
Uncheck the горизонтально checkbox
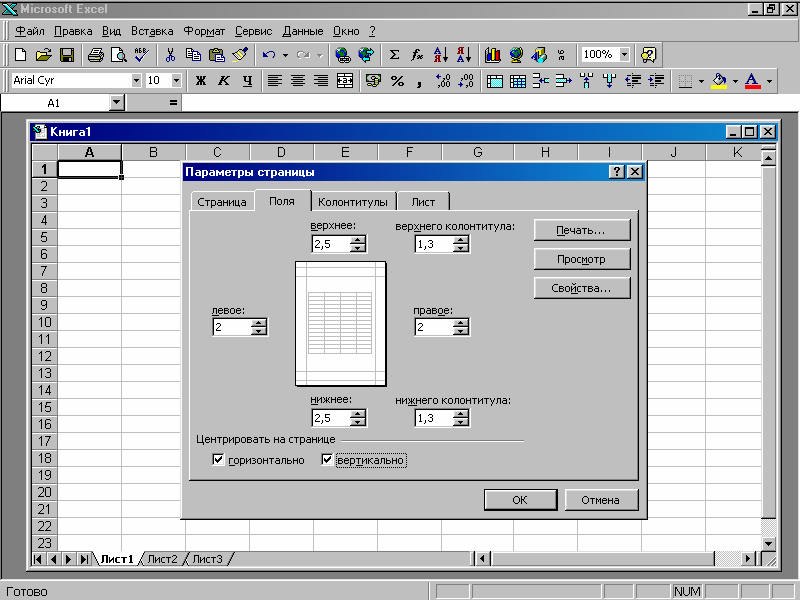[218, 460]
